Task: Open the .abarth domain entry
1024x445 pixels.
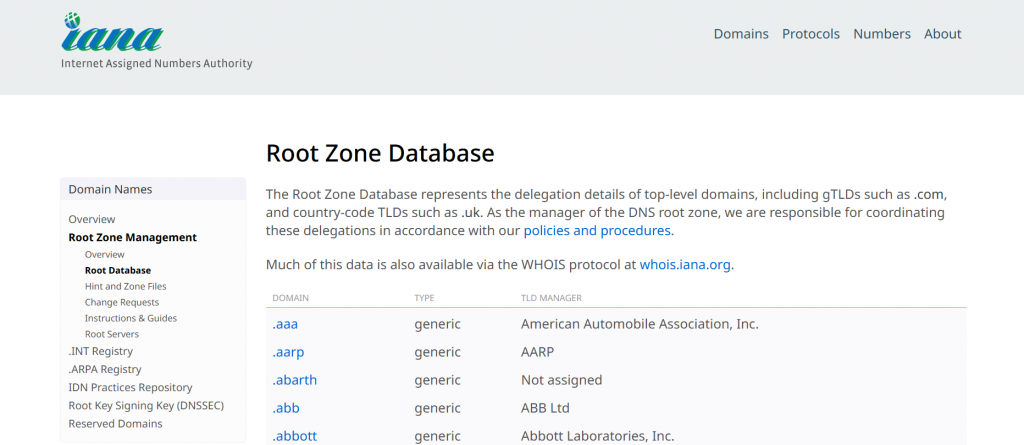Action: point(295,380)
